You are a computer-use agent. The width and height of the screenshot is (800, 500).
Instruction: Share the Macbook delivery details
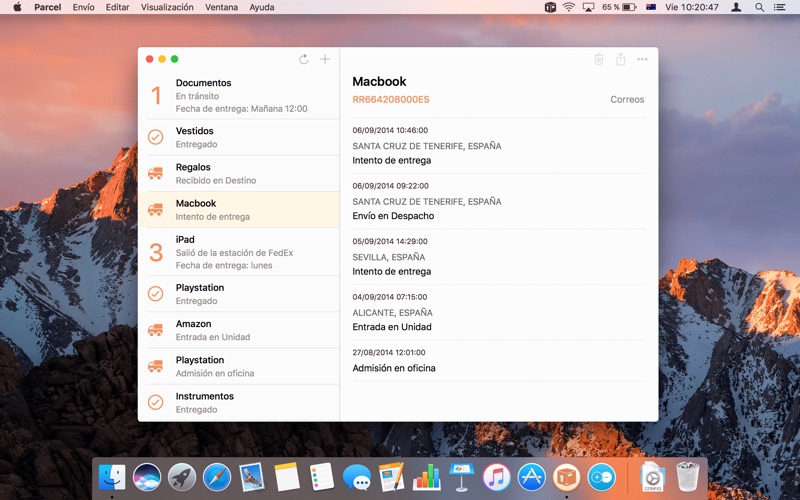620,59
